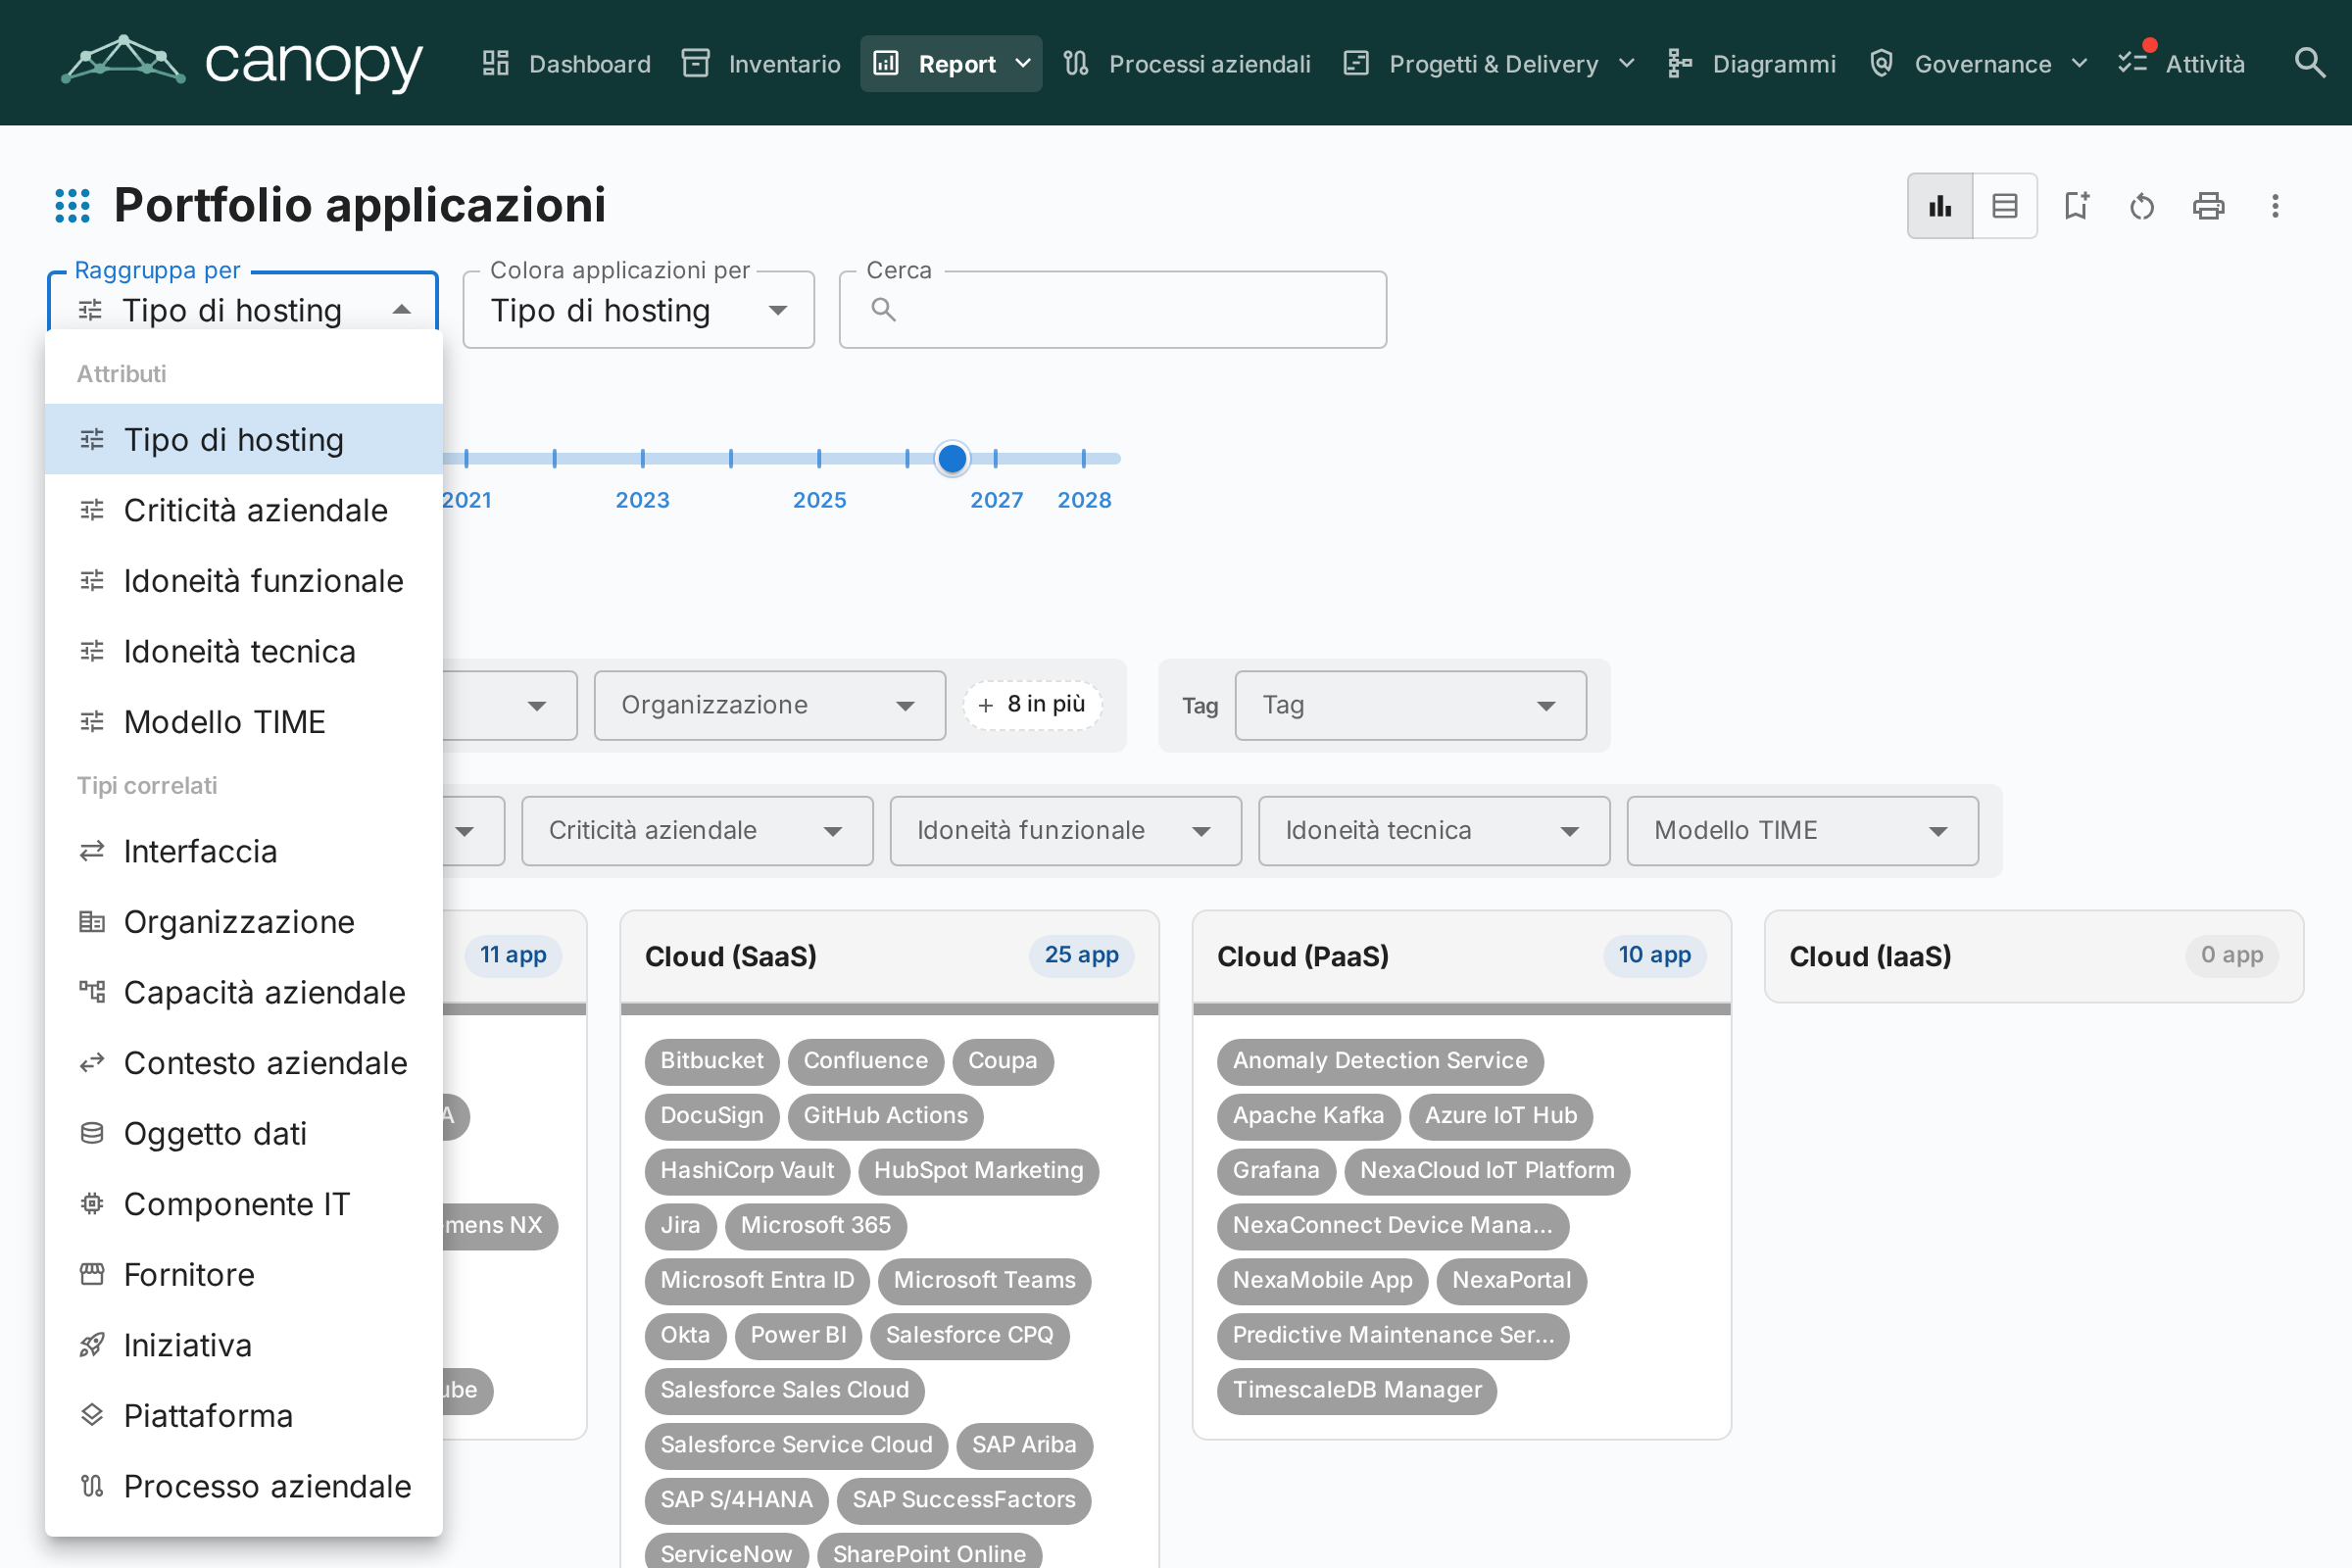Select Tipo di hosting option
Screen dimensions: 2352x1568
click(244, 440)
